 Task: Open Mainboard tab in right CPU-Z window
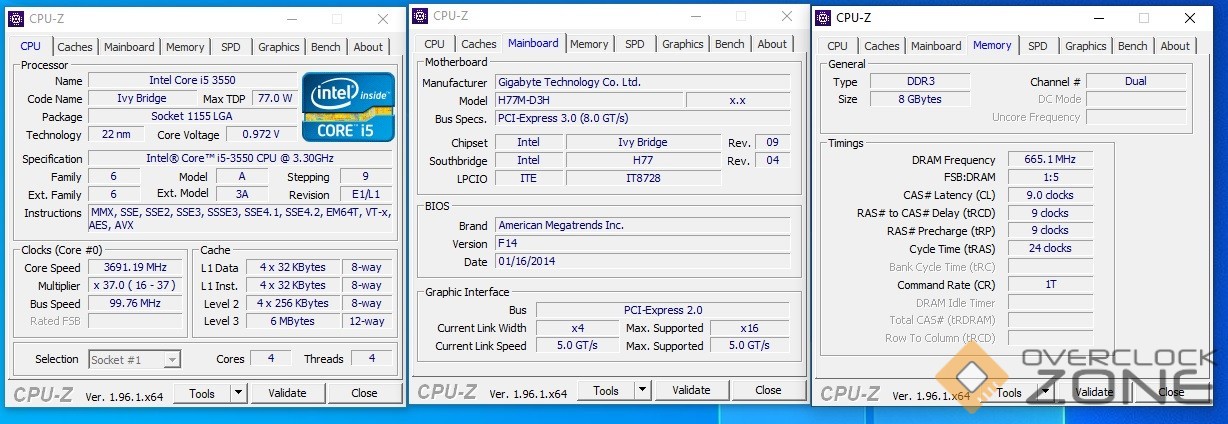coord(936,46)
